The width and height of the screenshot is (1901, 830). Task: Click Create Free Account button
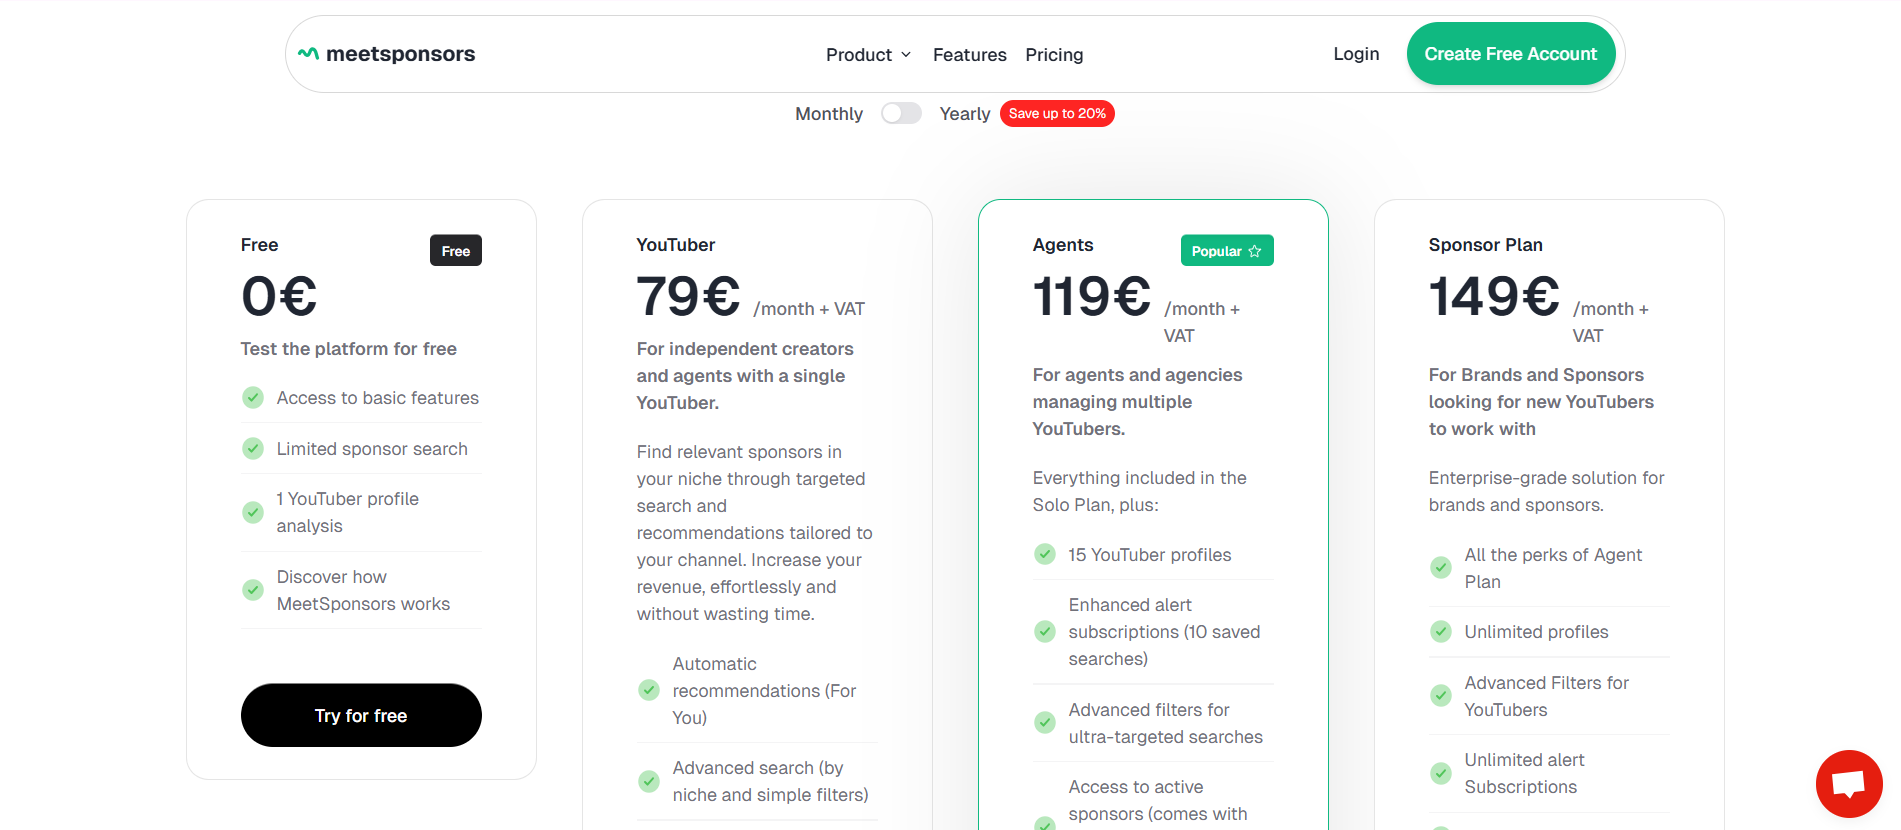[1510, 54]
